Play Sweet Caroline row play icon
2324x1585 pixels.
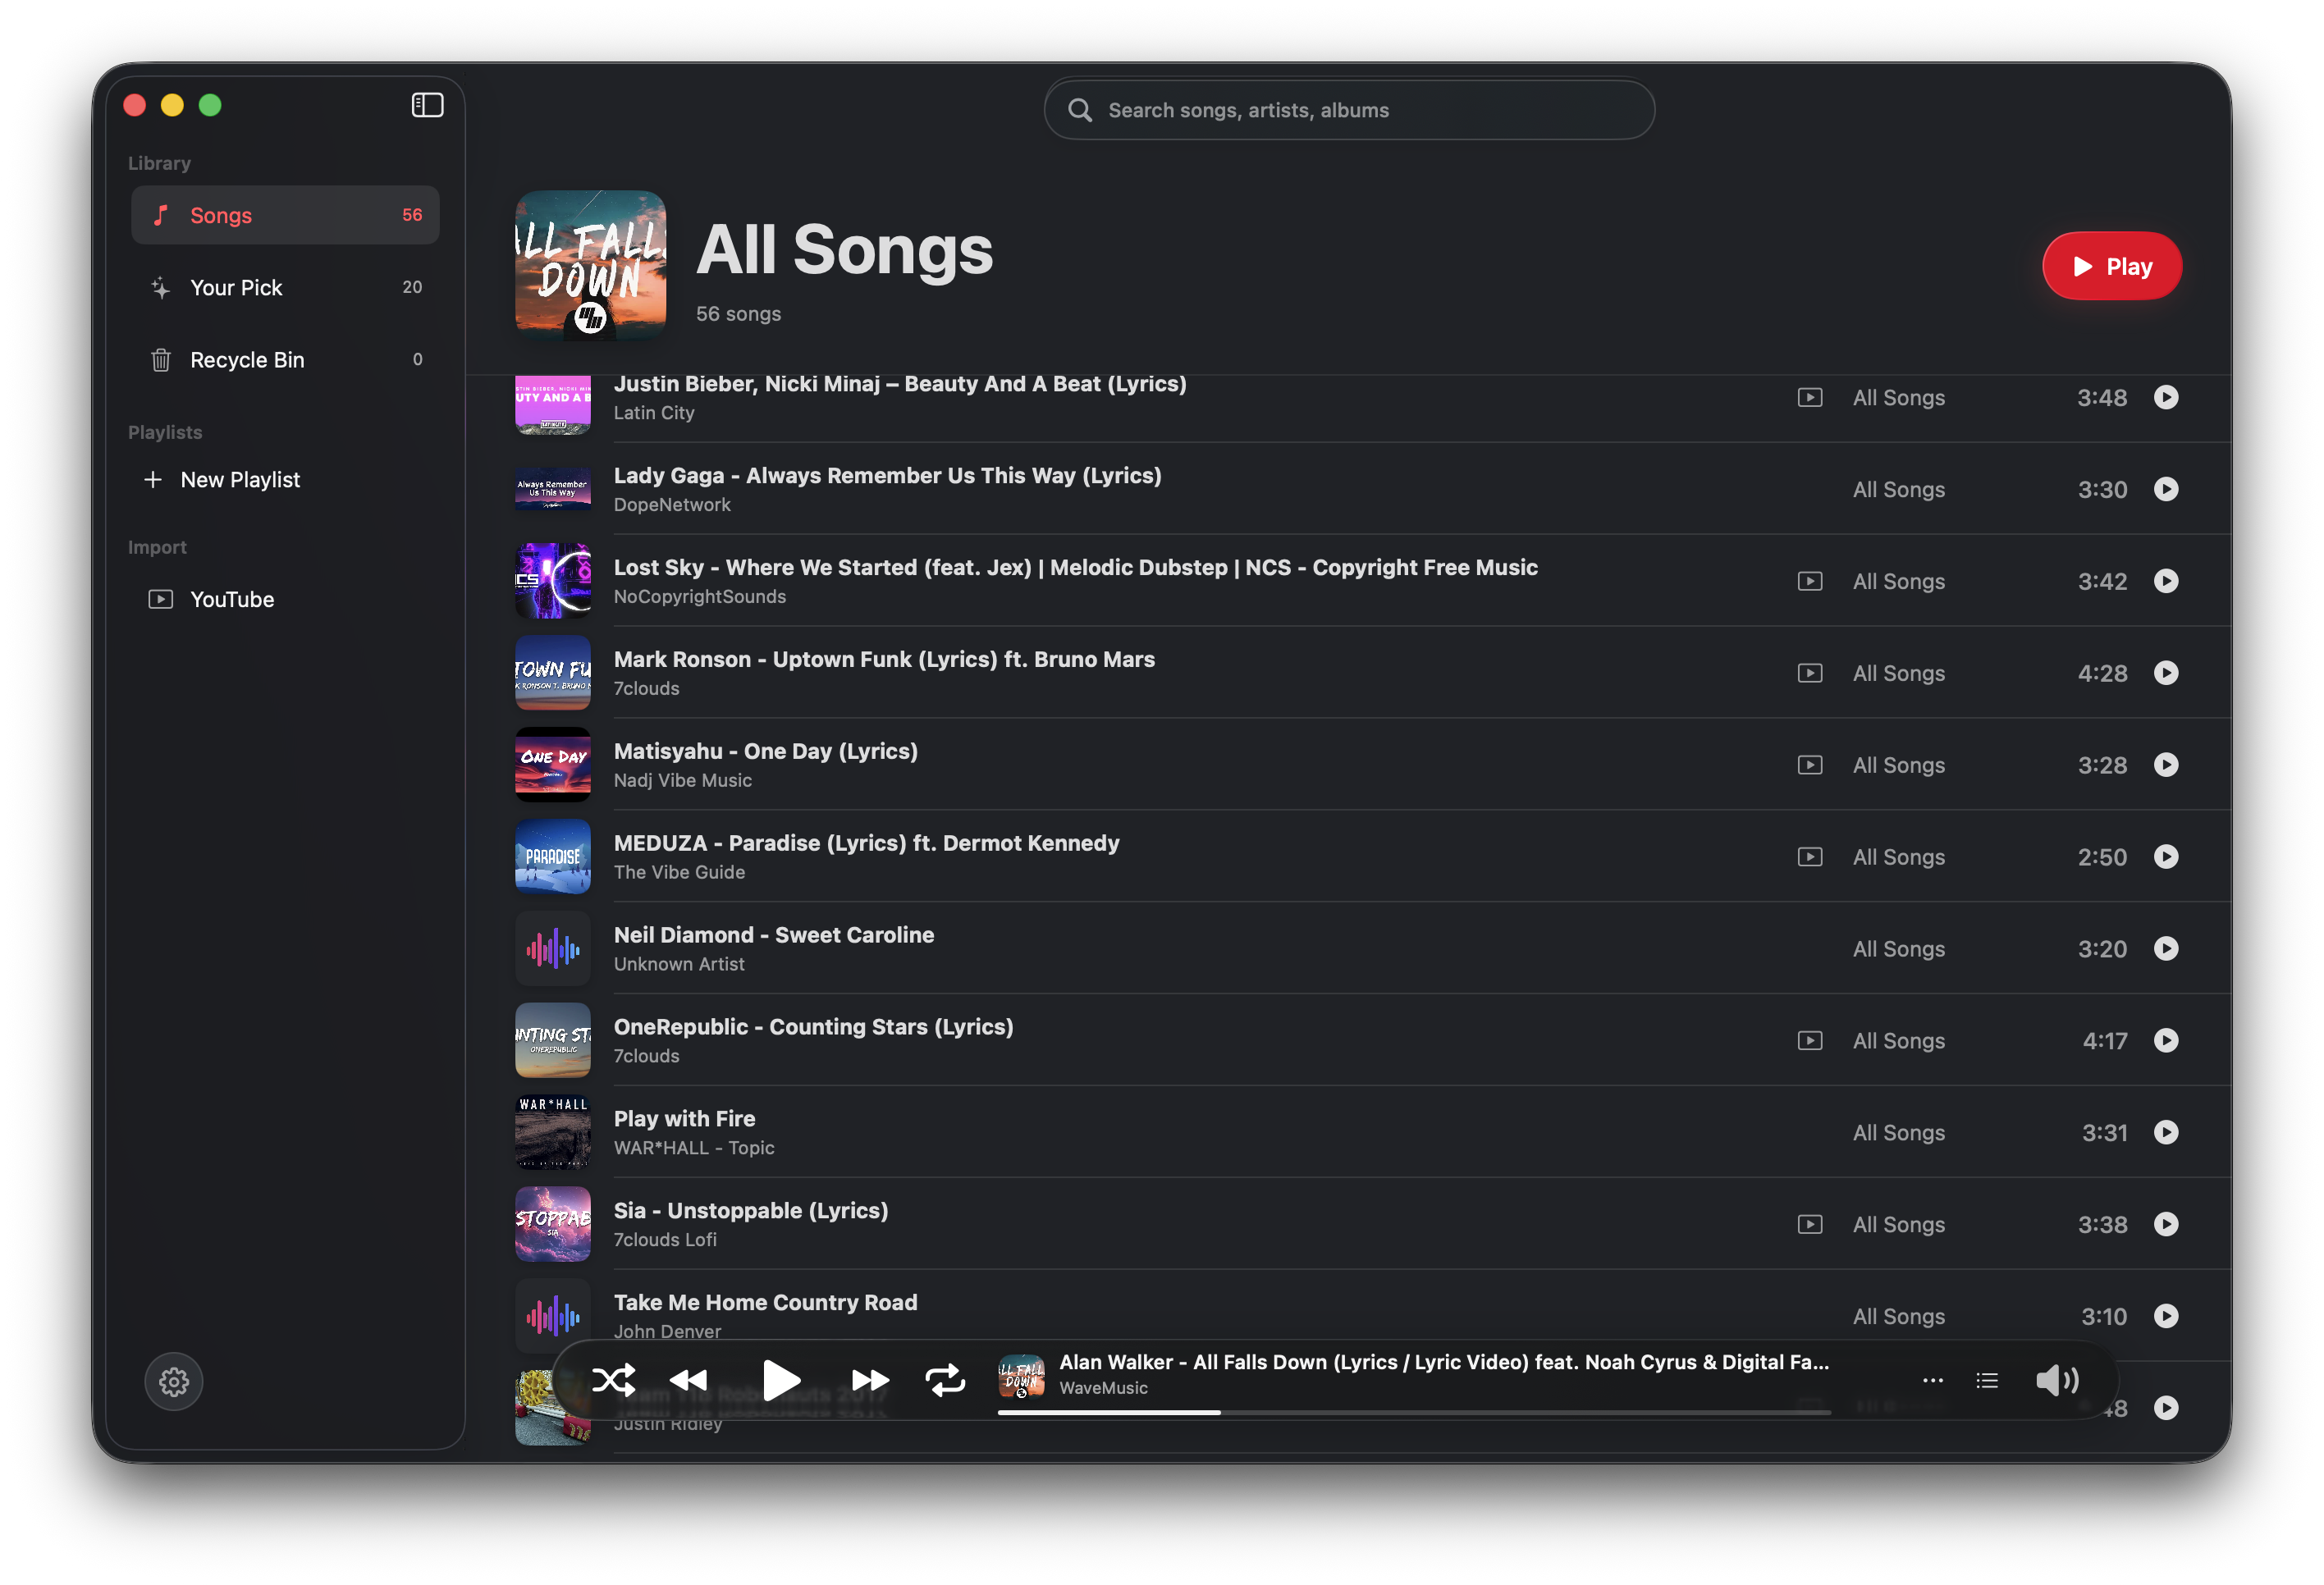[x=2166, y=949]
